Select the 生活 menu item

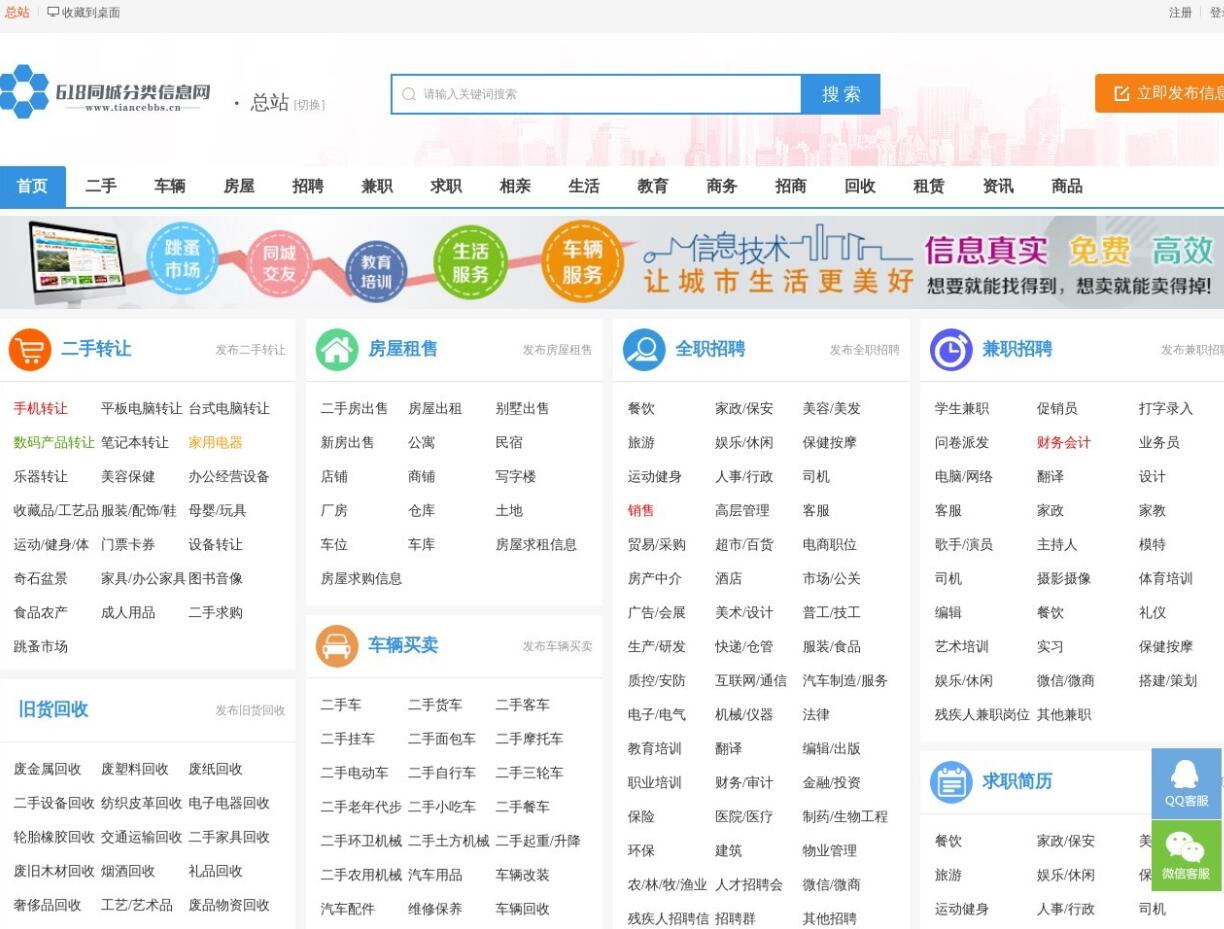[x=583, y=186]
